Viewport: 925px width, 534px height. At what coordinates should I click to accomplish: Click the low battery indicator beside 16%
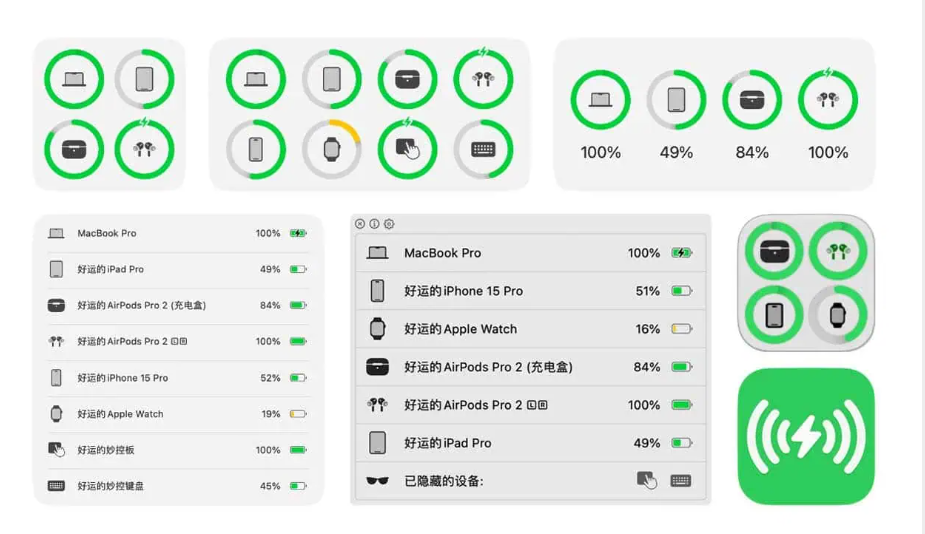coord(682,329)
